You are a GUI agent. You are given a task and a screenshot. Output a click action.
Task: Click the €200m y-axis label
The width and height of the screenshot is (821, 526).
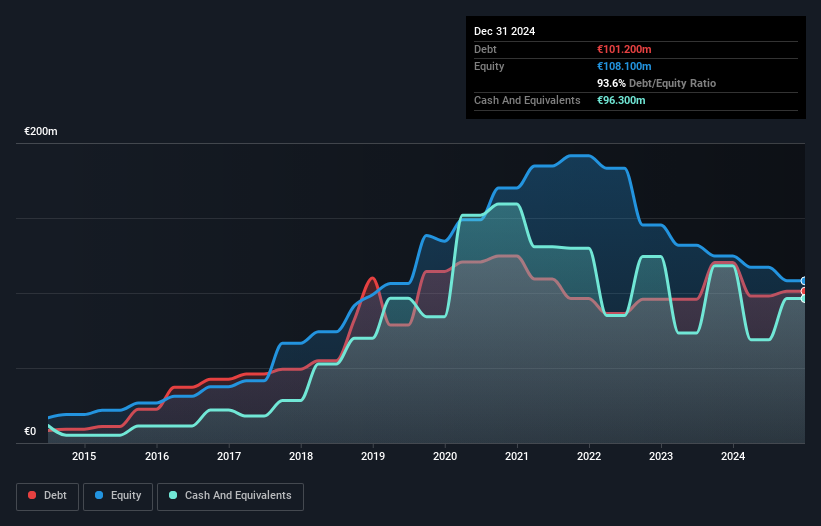pyautogui.click(x=41, y=131)
